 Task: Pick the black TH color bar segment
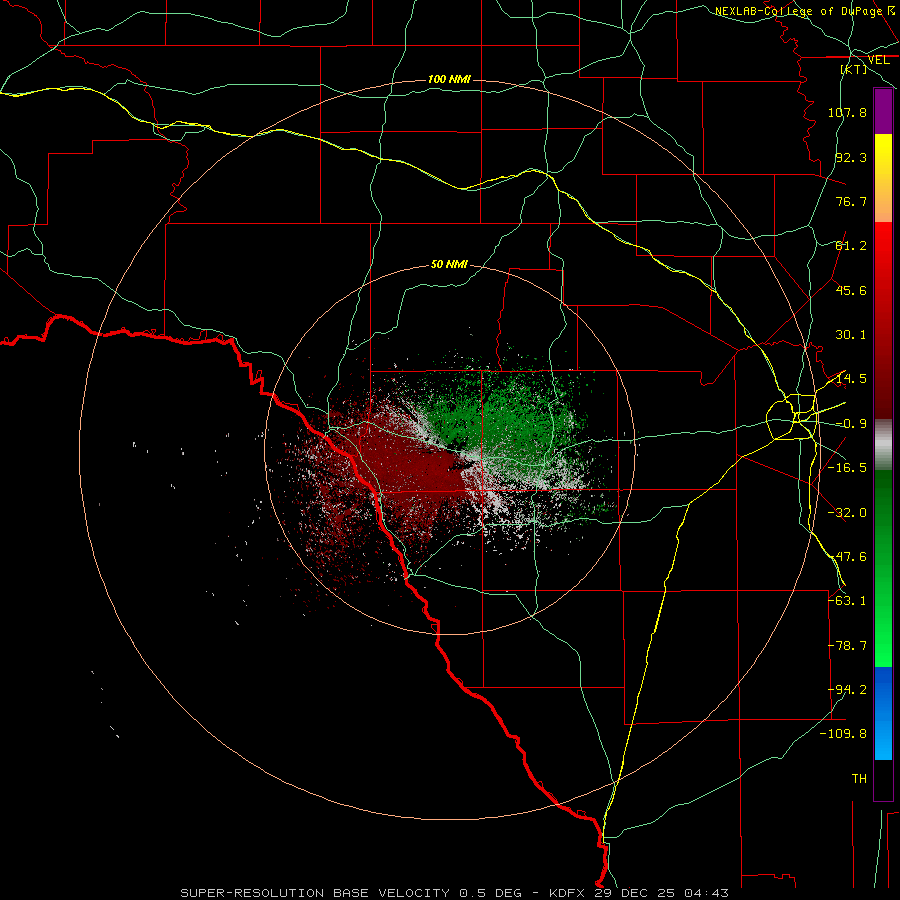click(x=883, y=779)
